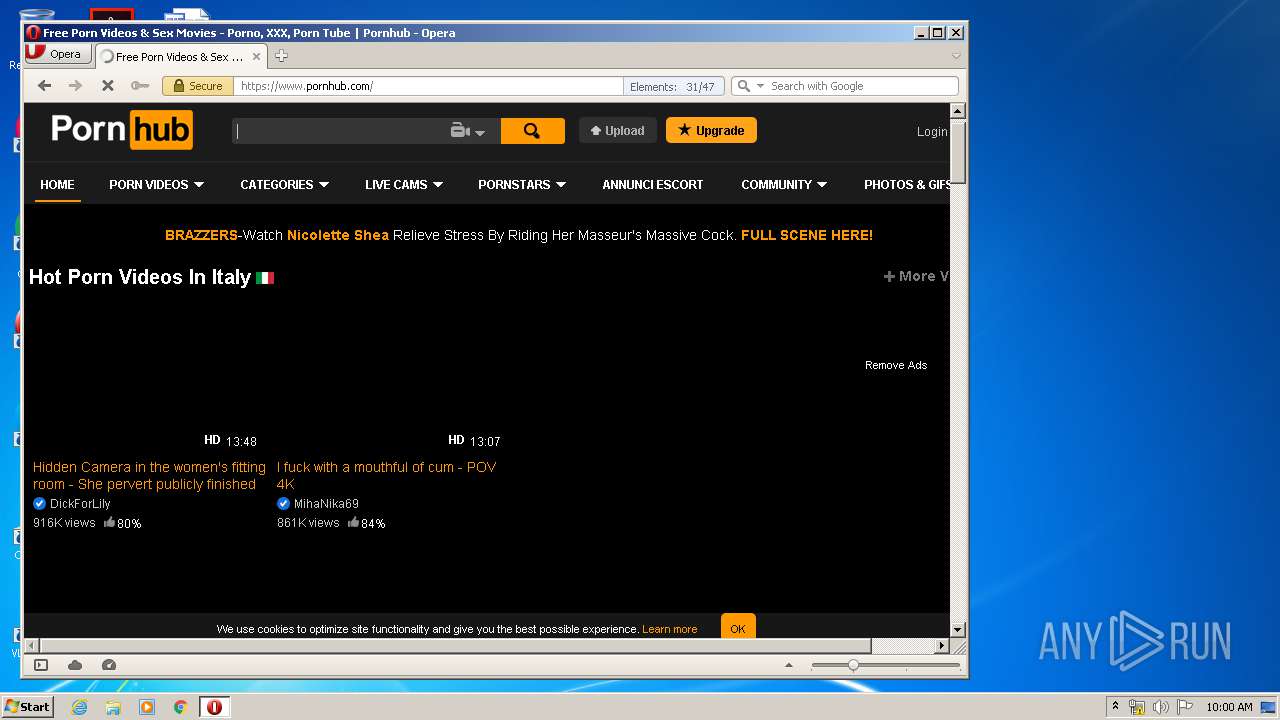Click the Elements 31/47 loading indicator
Viewport: 1280px width, 720px height.
tap(672, 86)
